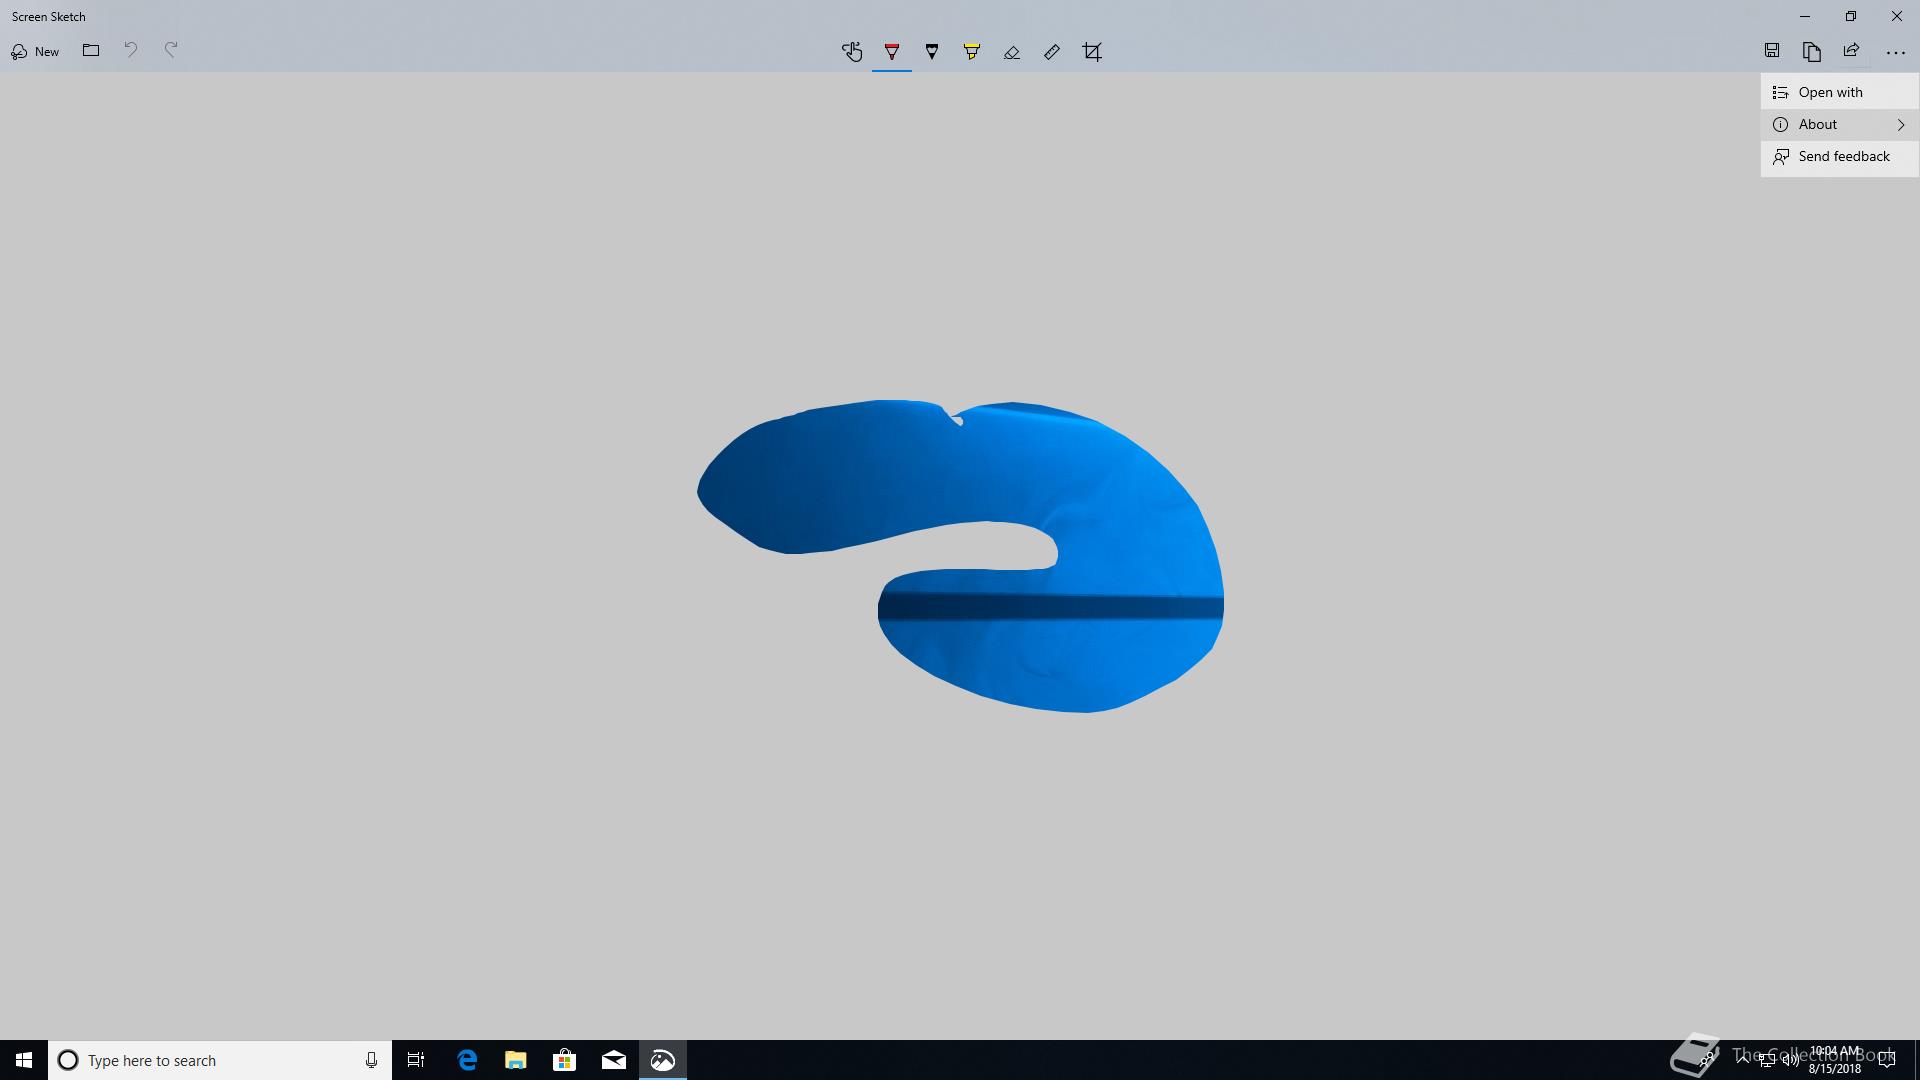
Task: Enable Touch Writing tool
Action: (x=852, y=52)
